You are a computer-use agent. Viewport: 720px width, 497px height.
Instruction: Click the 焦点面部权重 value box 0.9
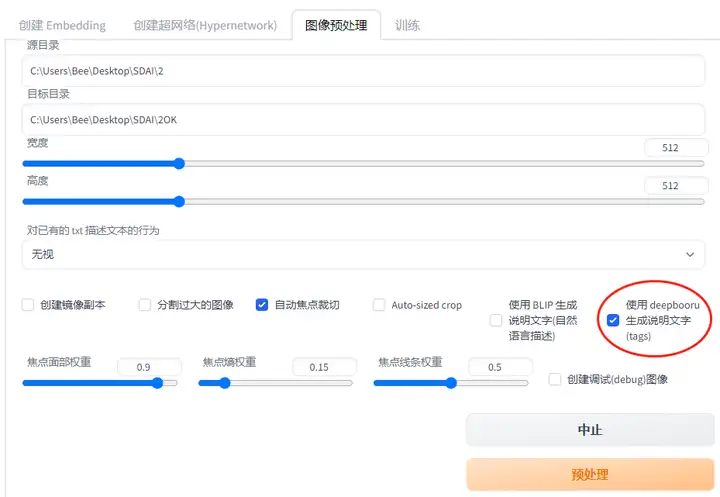pos(149,367)
